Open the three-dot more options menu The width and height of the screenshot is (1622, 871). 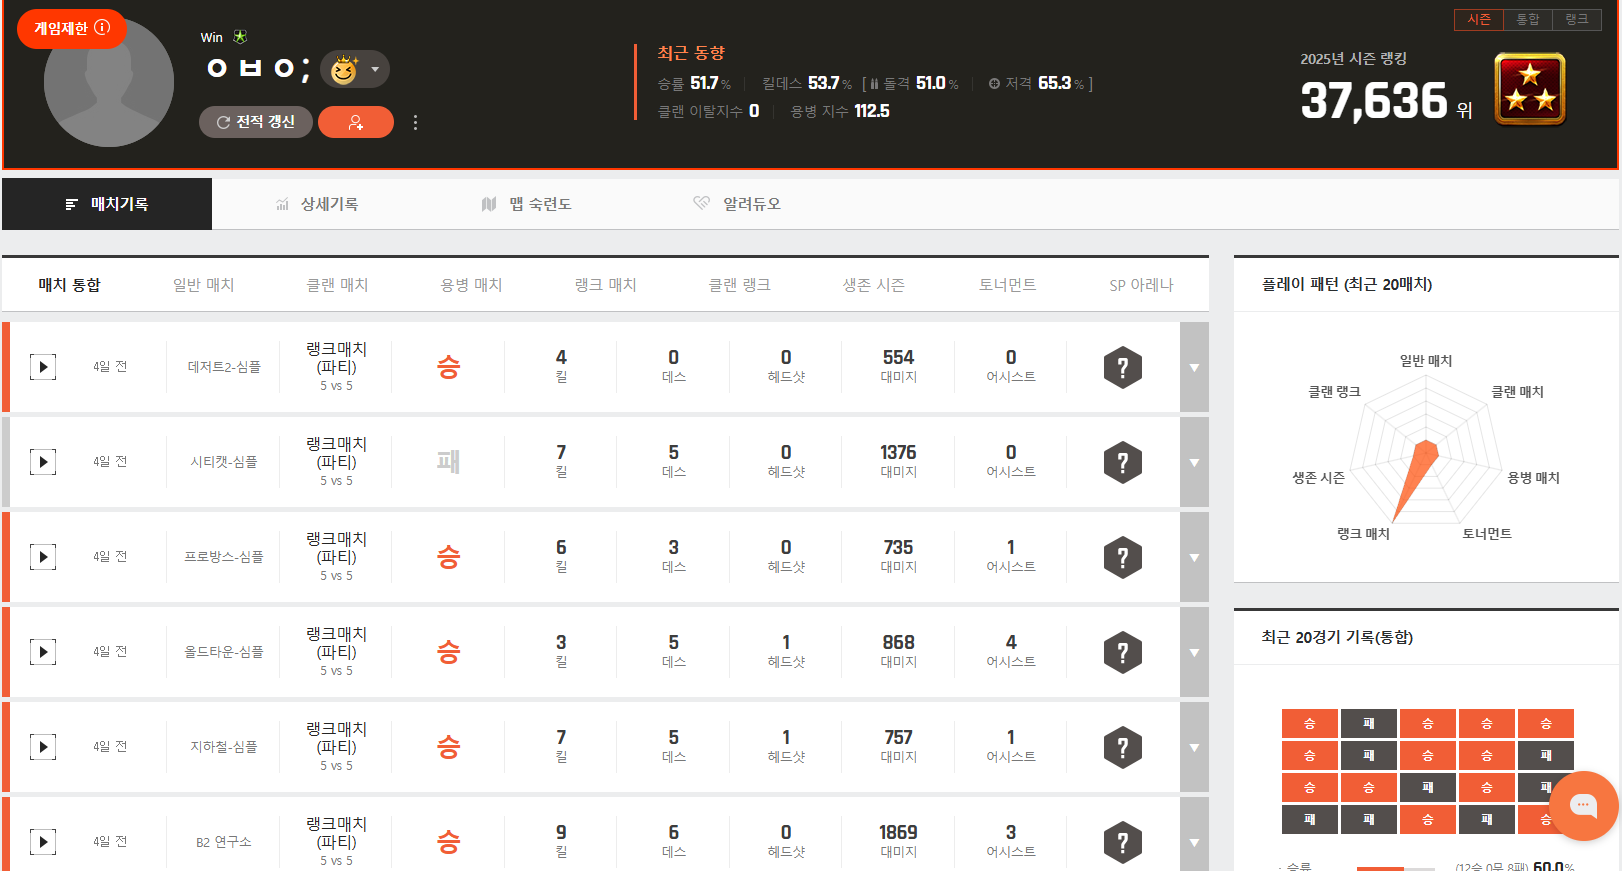(x=415, y=122)
